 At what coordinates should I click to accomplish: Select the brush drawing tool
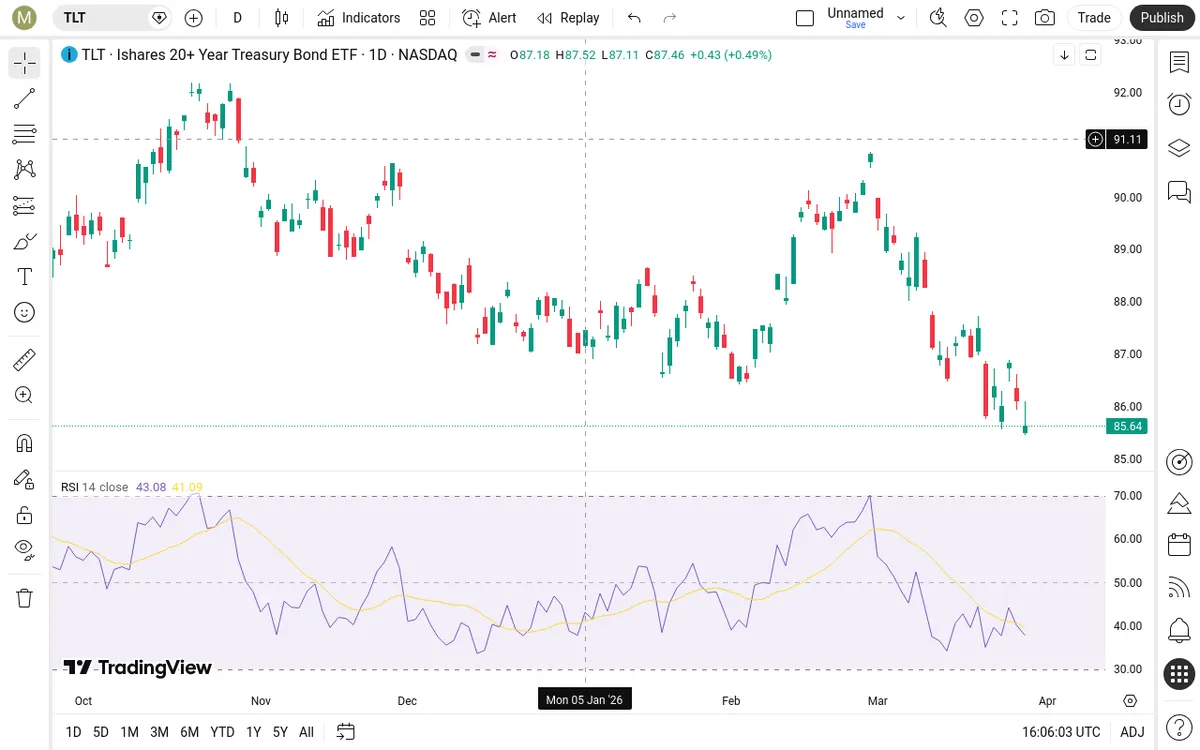tap(25, 241)
